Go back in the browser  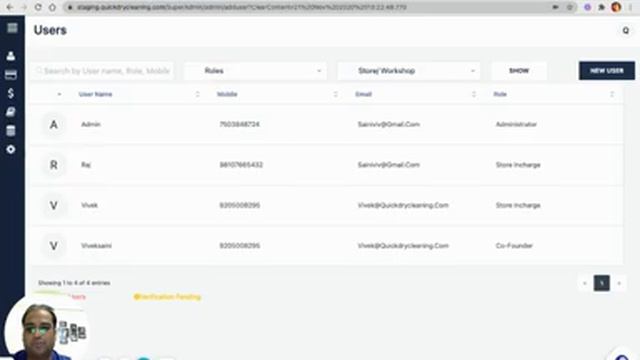(10, 7)
